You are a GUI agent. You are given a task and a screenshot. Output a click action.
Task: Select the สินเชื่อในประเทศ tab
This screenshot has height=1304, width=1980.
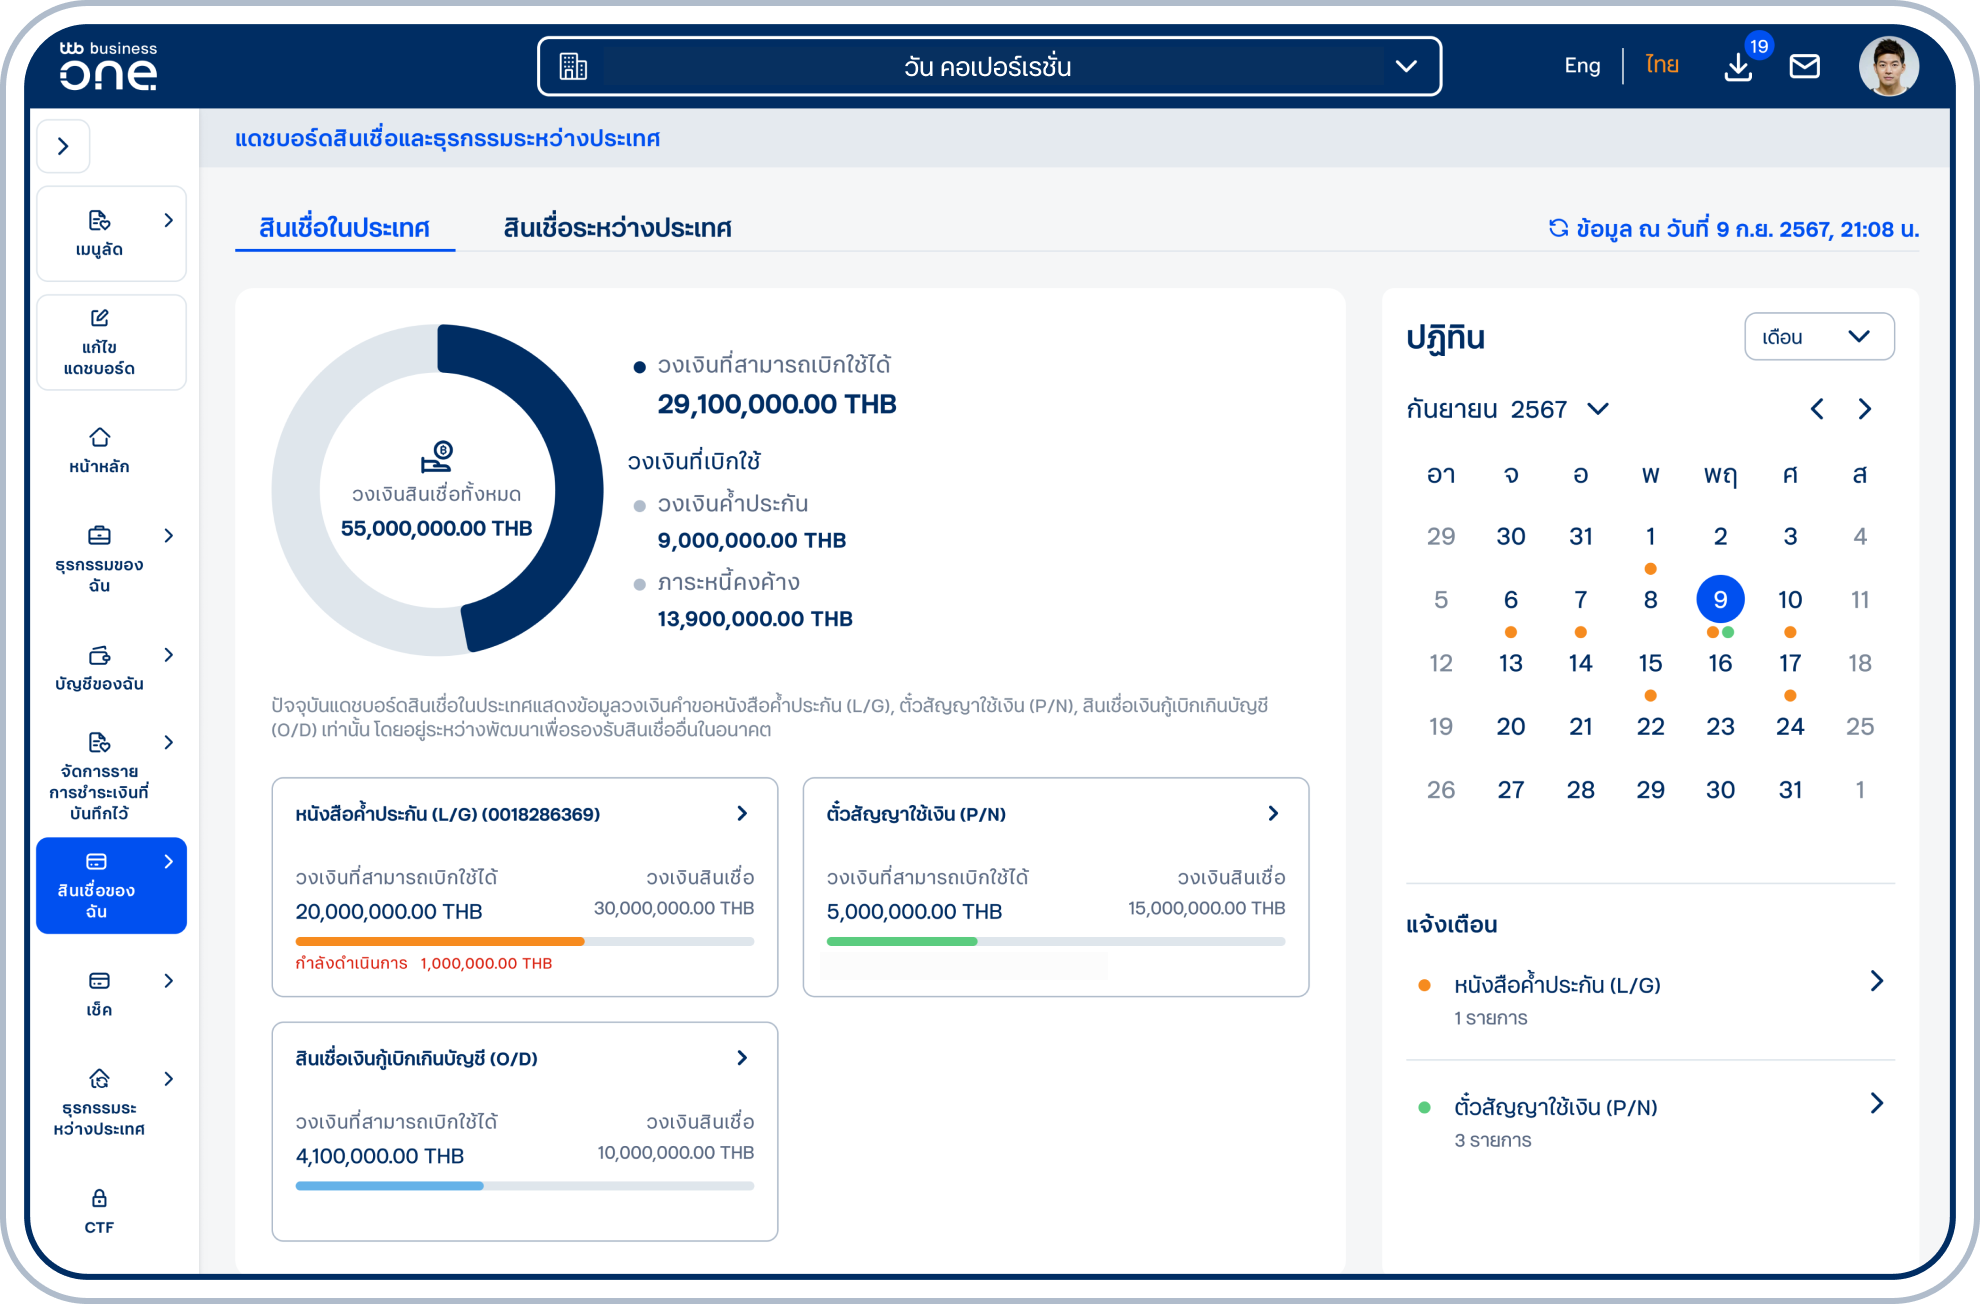pyautogui.click(x=344, y=228)
